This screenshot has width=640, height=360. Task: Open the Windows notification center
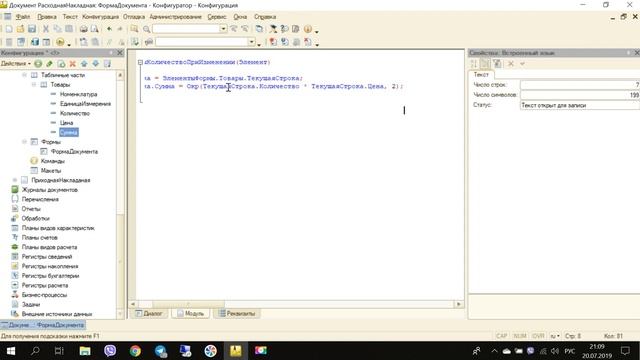(x=625, y=351)
